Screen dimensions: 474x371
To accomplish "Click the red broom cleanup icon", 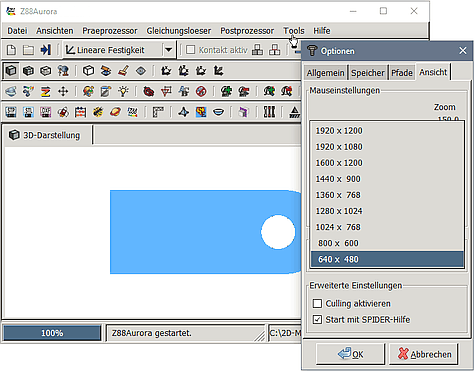I will tap(123, 71).
